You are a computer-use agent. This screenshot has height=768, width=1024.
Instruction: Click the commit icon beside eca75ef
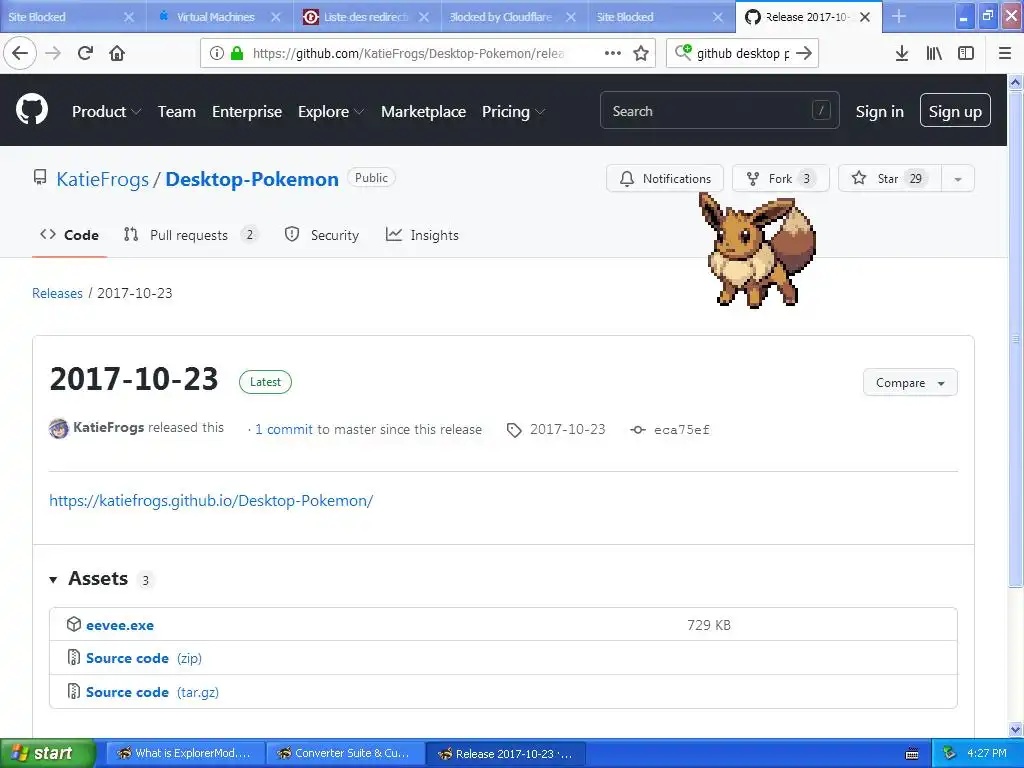click(638, 430)
